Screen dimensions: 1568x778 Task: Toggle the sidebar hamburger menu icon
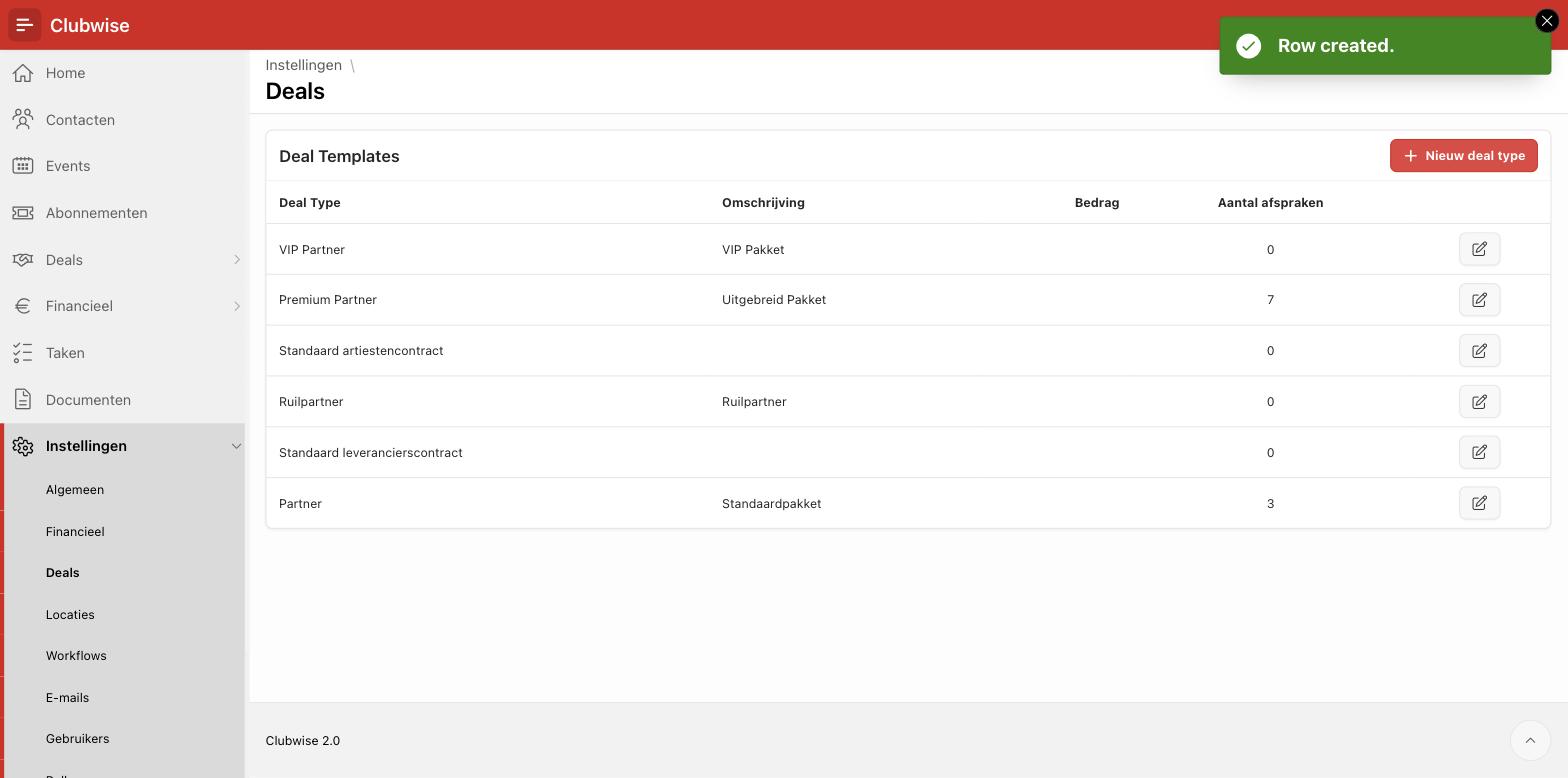(x=25, y=25)
